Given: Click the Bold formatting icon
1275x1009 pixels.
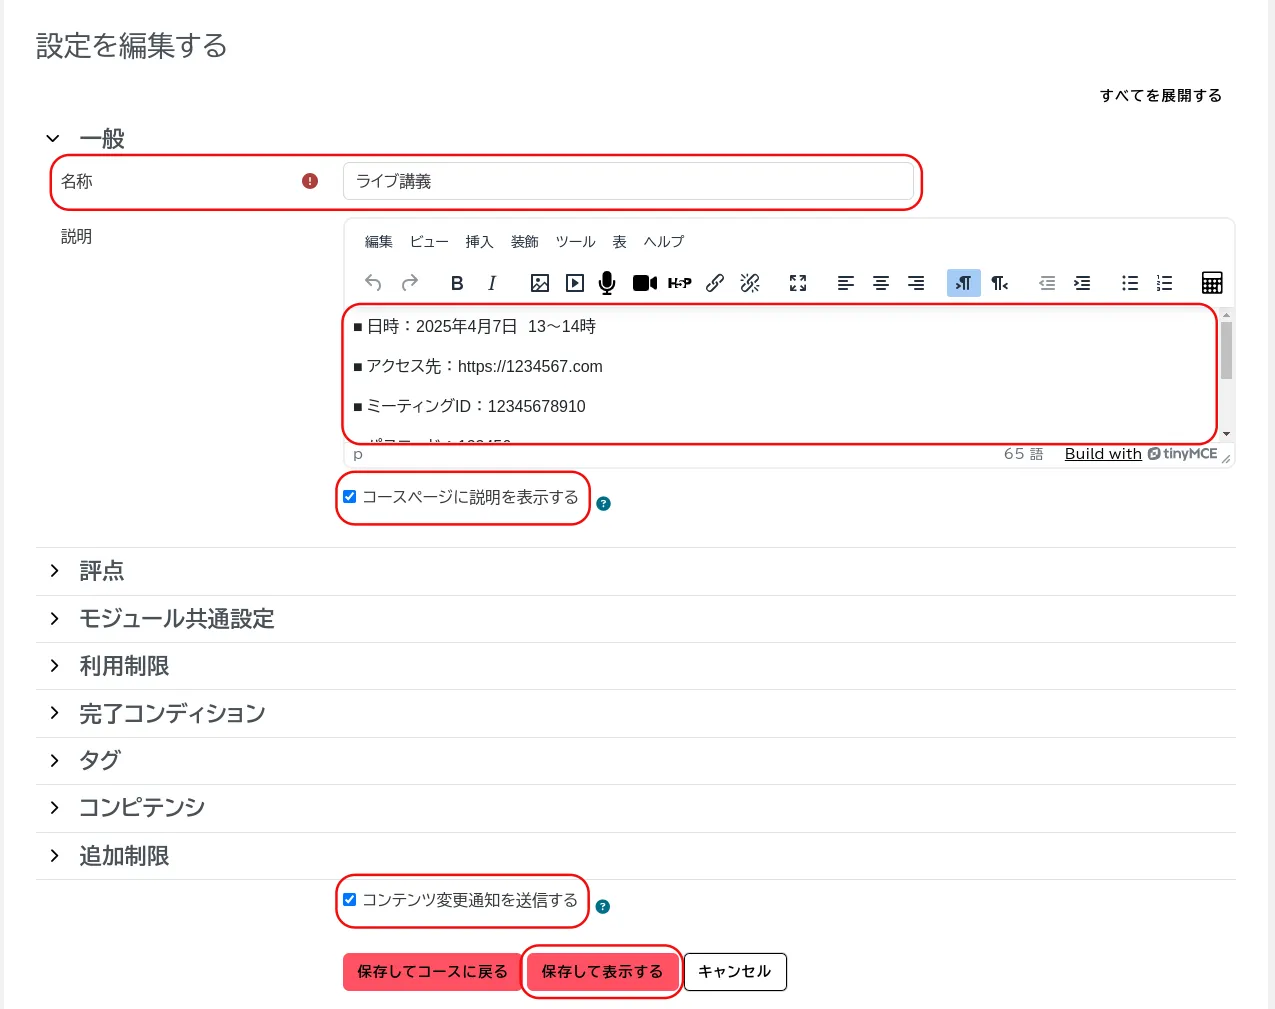Looking at the screenshot, I should tap(457, 283).
